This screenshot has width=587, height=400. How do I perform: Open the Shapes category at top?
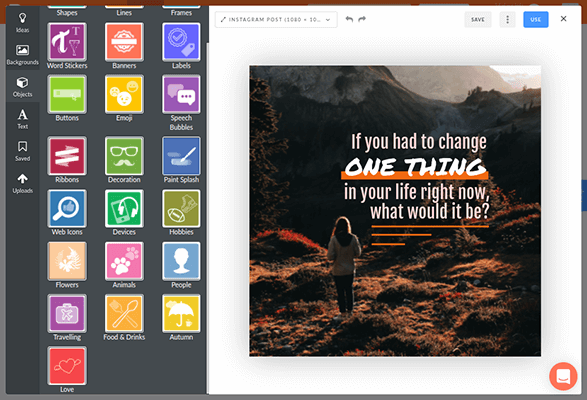(67, 11)
